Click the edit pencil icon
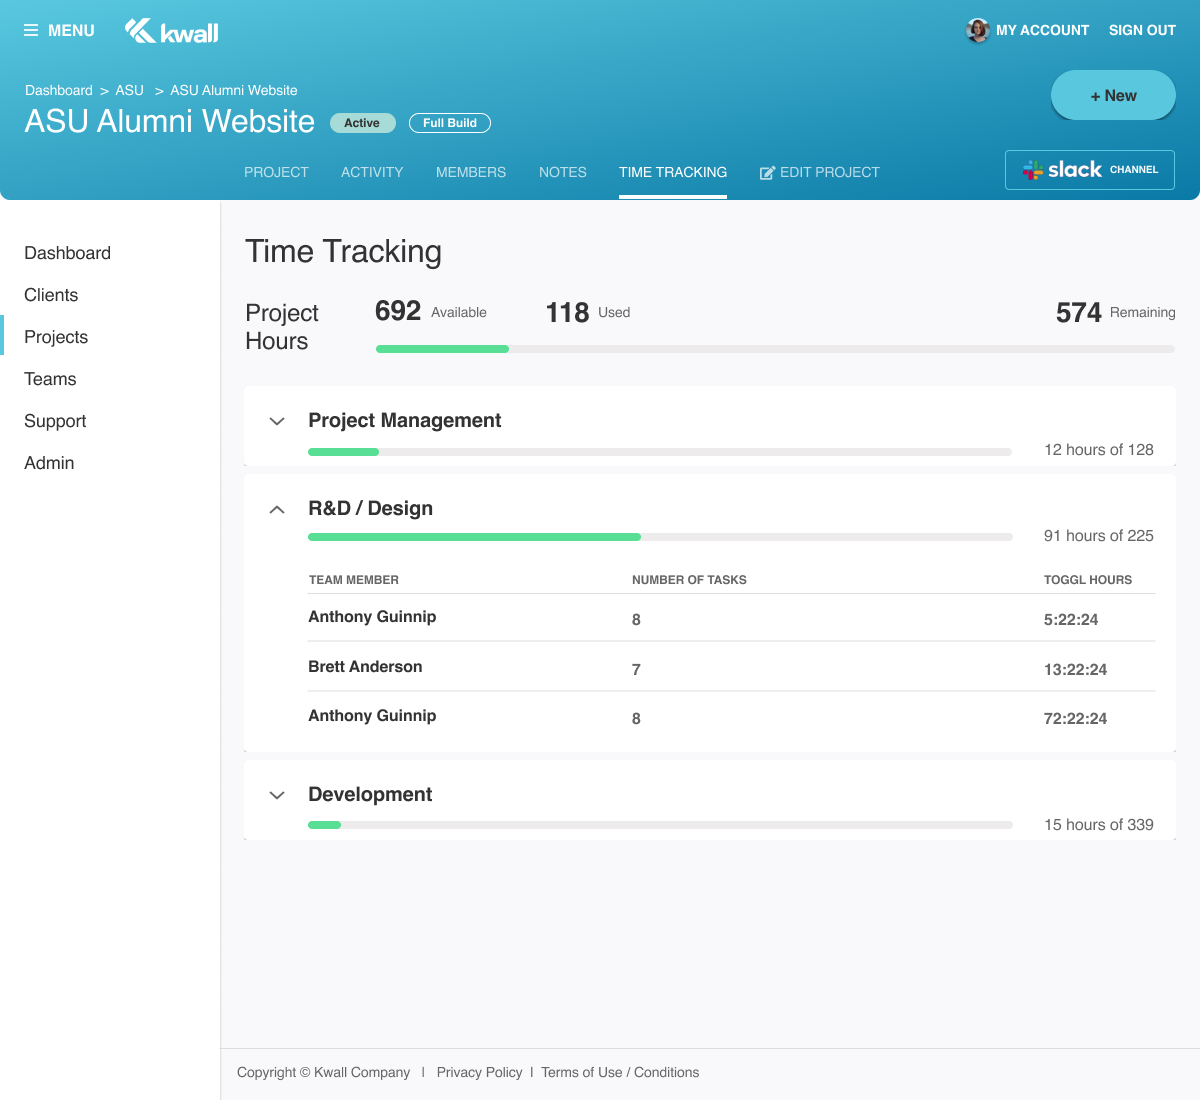1200x1100 pixels. coord(767,173)
